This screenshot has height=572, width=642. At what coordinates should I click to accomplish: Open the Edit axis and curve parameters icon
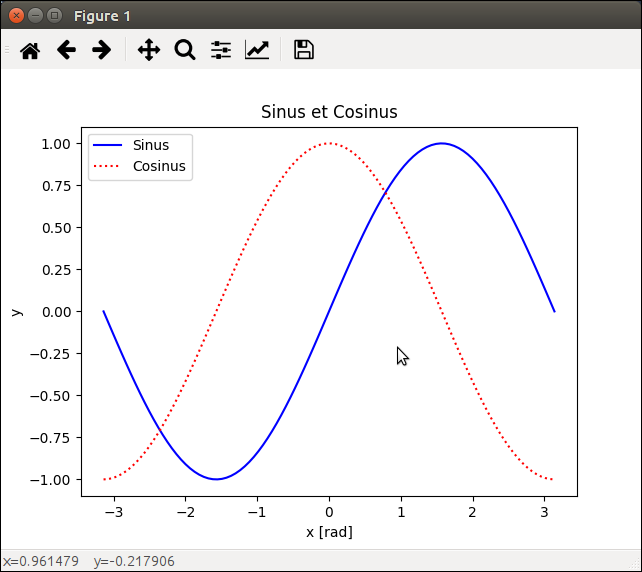[x=257, y=50]
